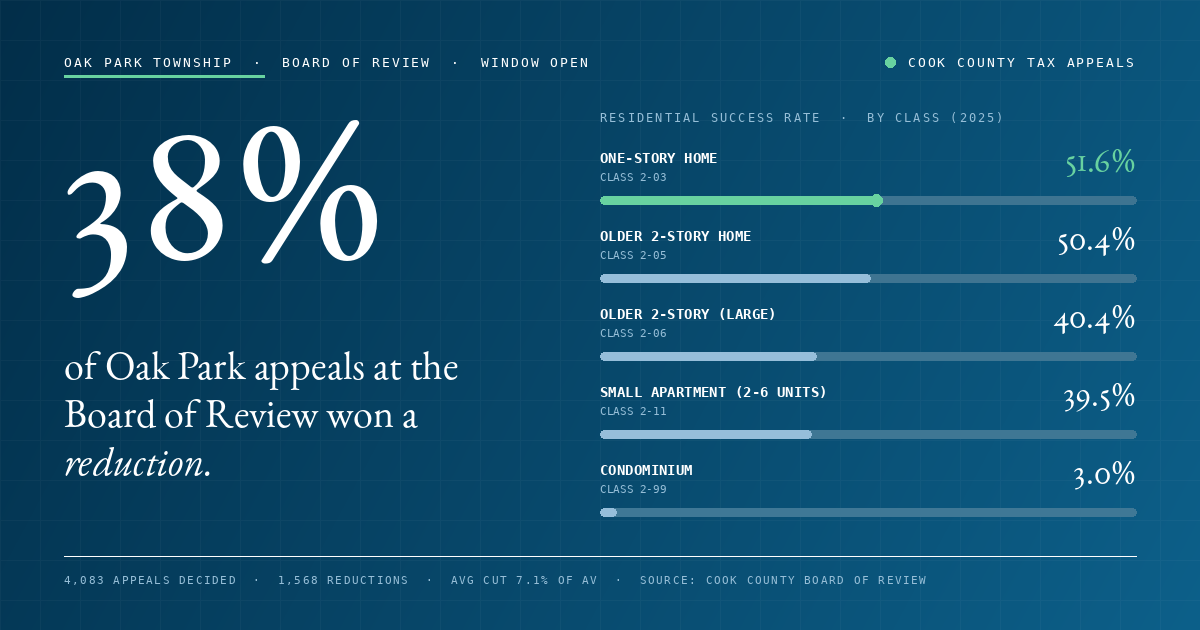
Task: Click the Cook County Tax Appeals label
Action: tap(1021, 63)
